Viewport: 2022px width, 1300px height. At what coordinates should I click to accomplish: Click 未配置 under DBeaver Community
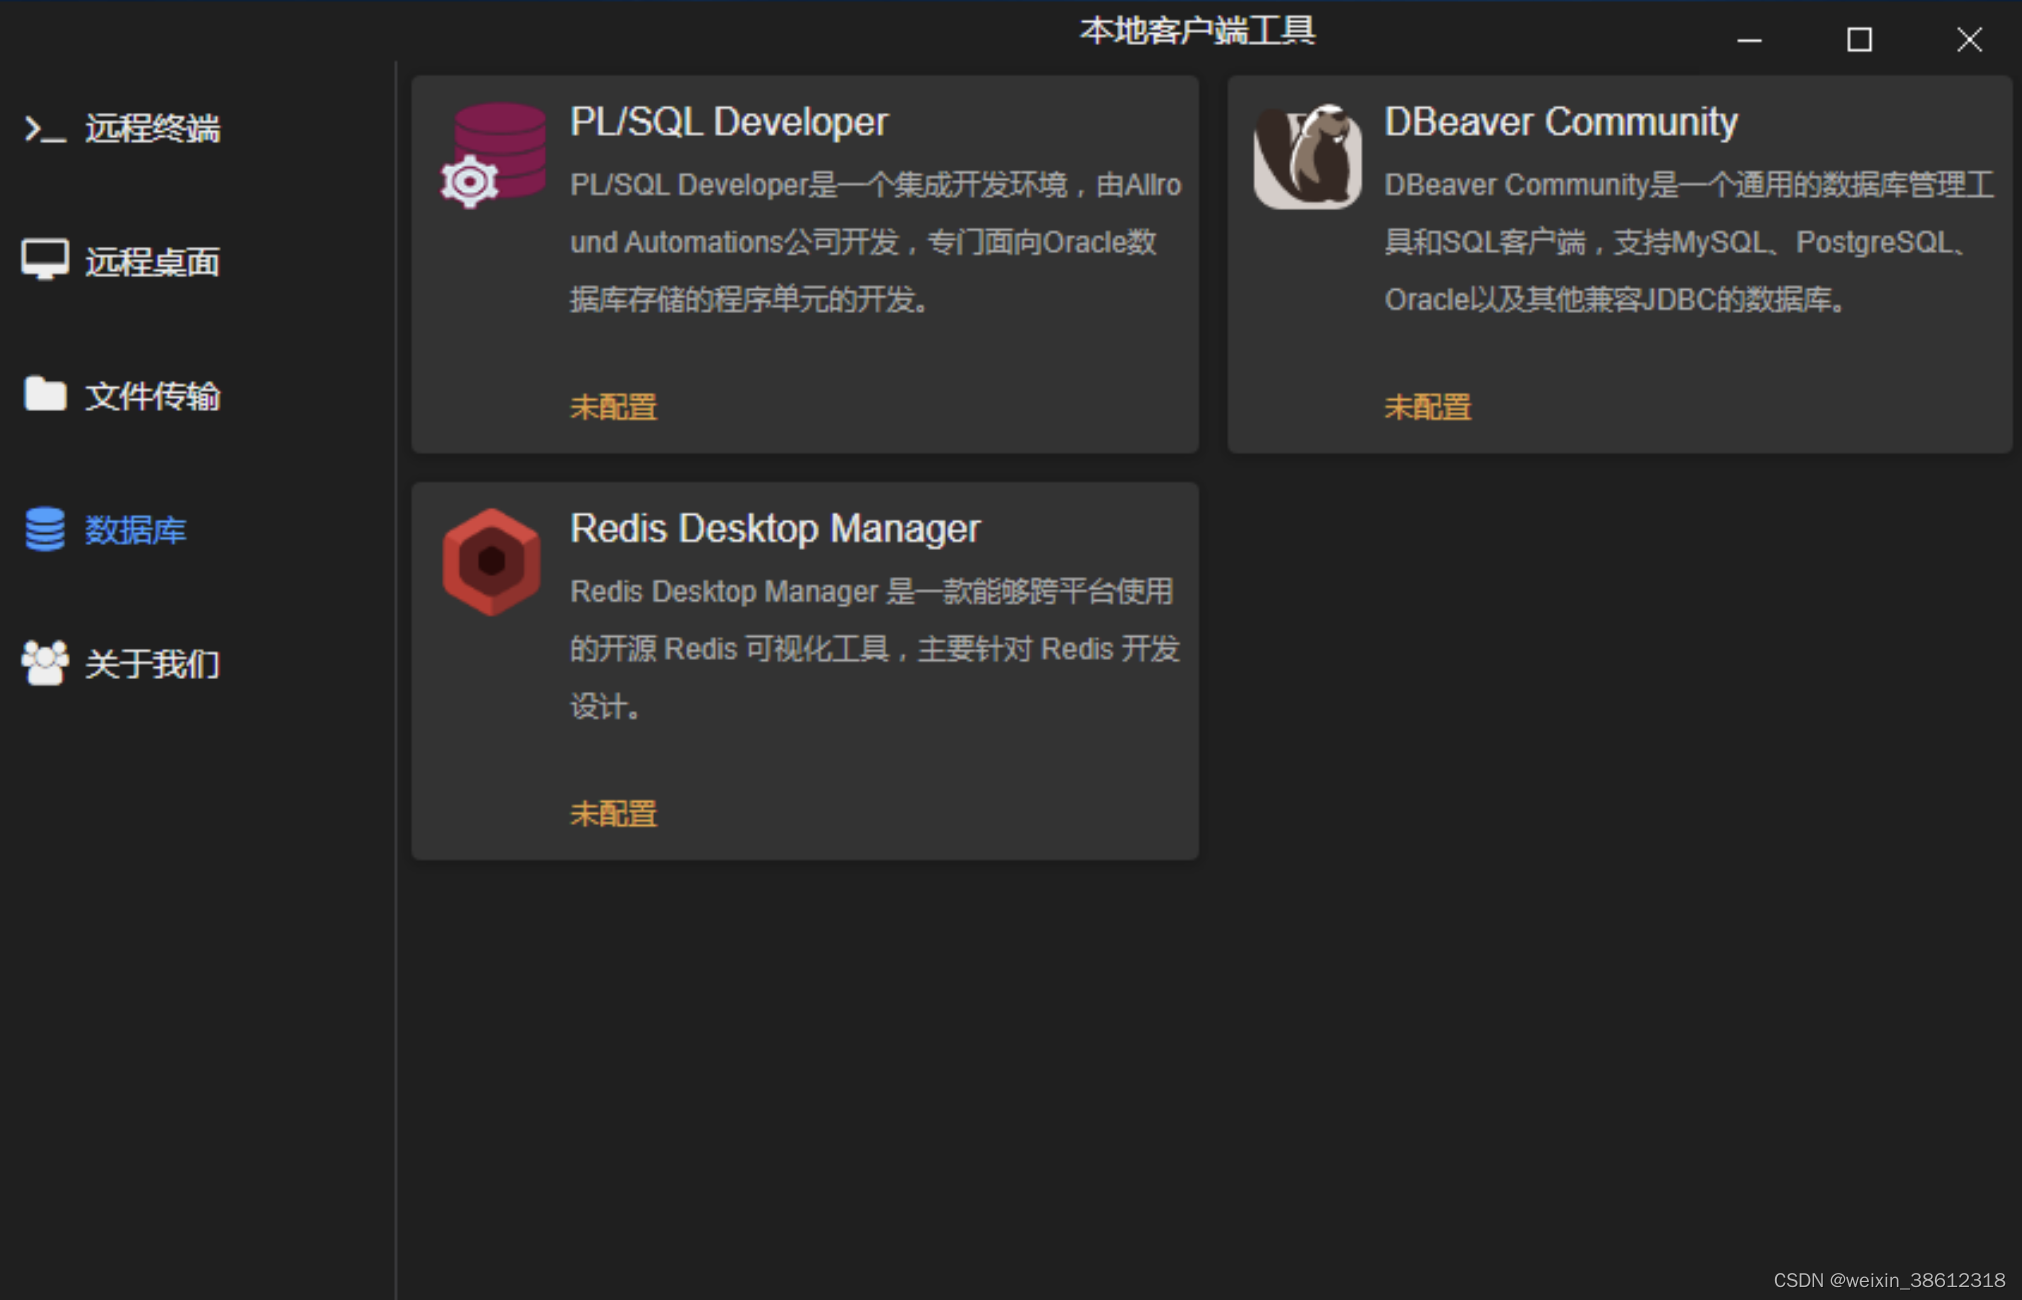1427,407
